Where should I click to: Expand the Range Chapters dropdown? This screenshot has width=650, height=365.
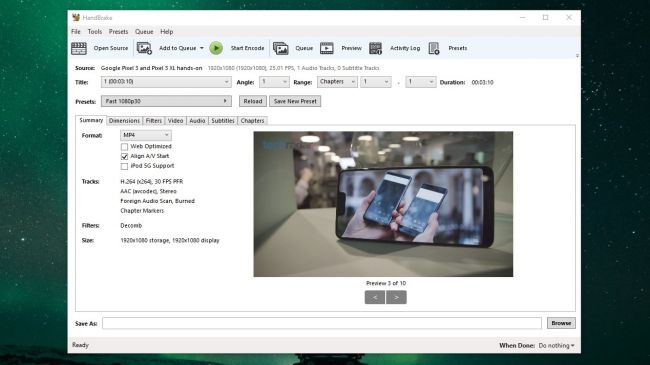337,82
